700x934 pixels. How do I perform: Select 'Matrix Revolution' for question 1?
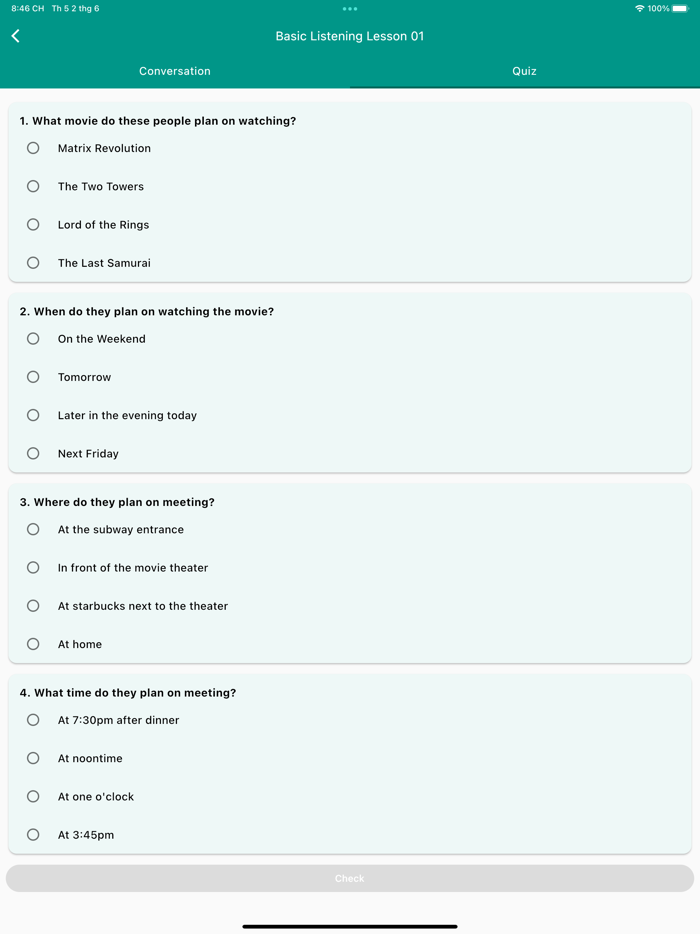[x=32, y=147]
